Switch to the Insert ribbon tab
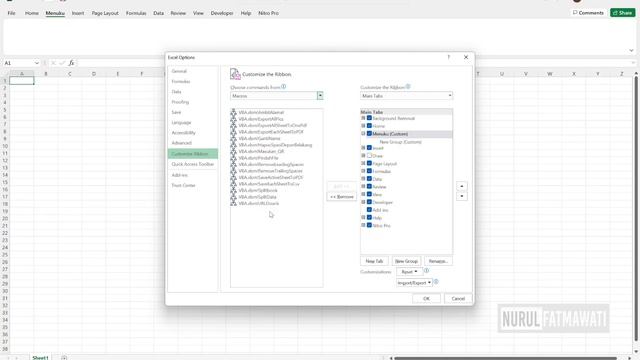The height and width of the screenshot is (360, 640). (x=78, y=13)
